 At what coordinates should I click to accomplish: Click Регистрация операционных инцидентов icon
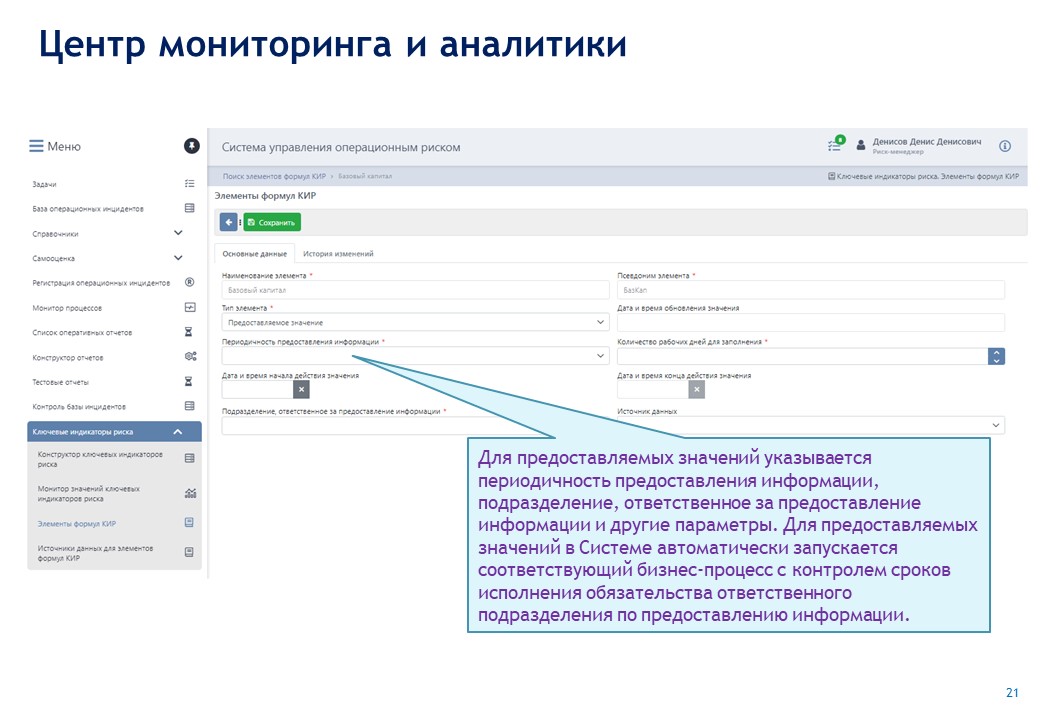tap(190, 282)
